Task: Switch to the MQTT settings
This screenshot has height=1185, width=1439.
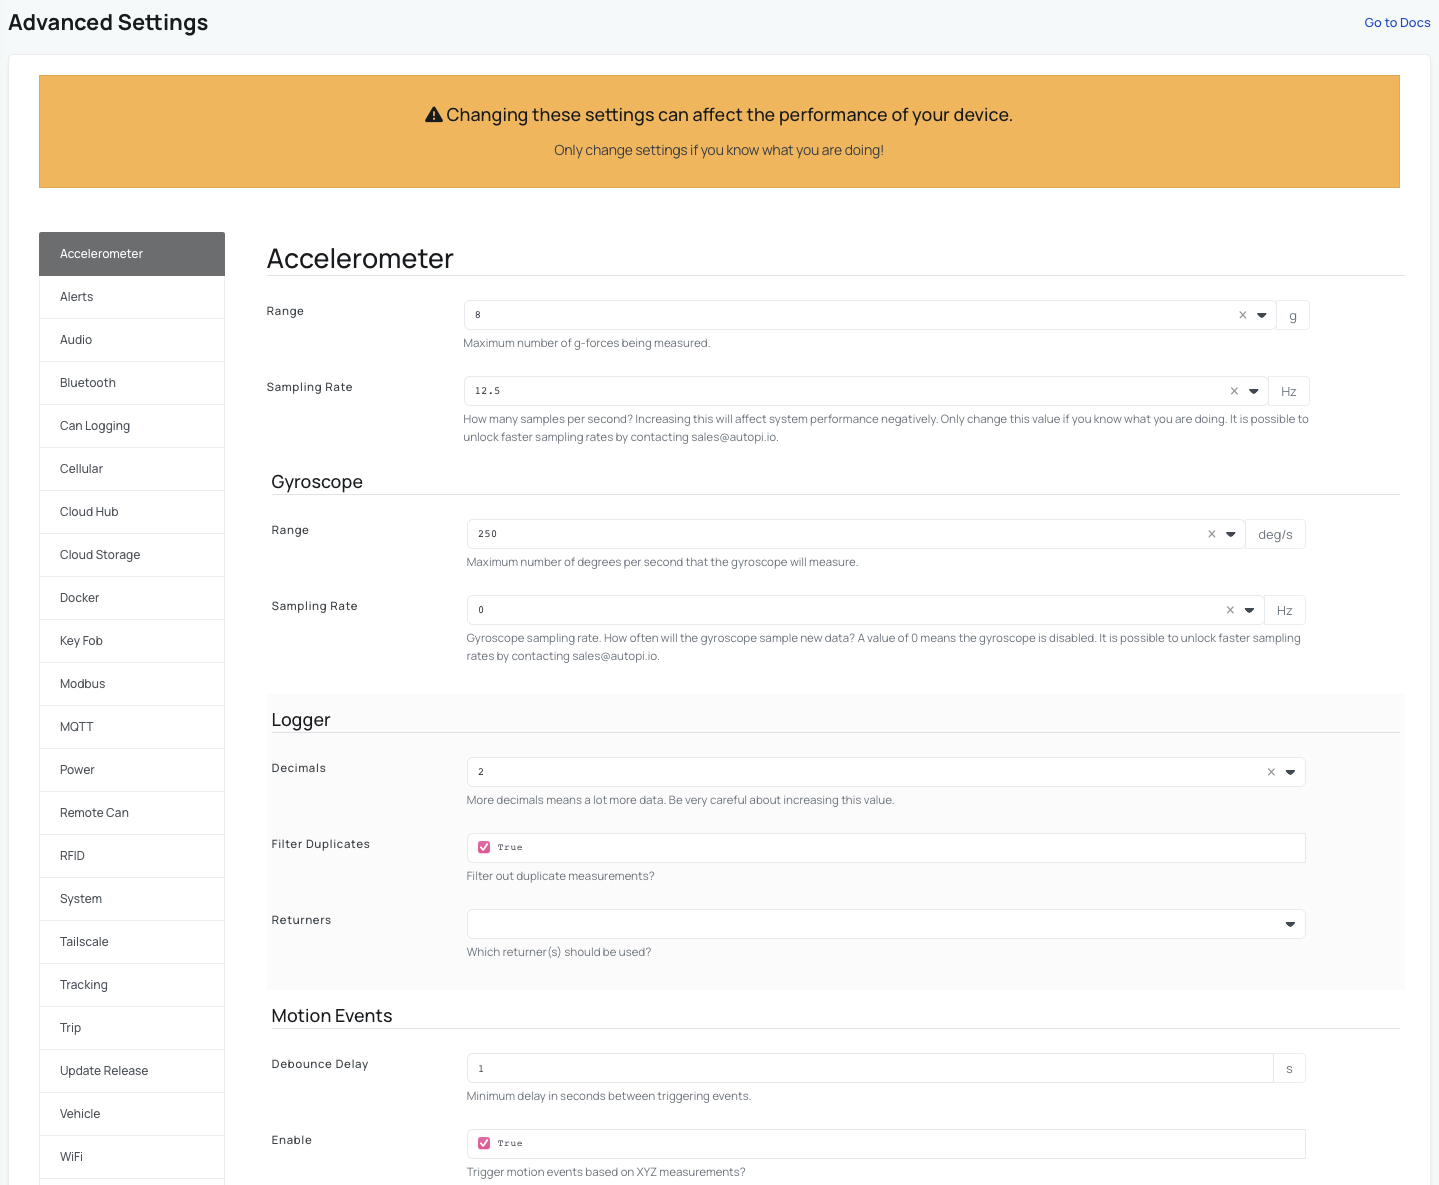Action: pos(132,727)
